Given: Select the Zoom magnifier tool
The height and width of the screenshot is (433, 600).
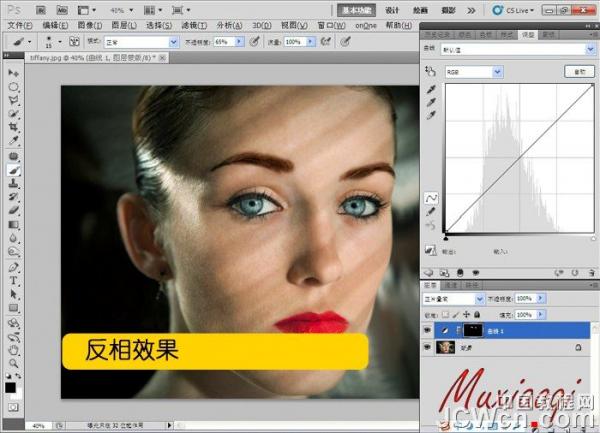Looking at the screenshot, I should [14, 364].
